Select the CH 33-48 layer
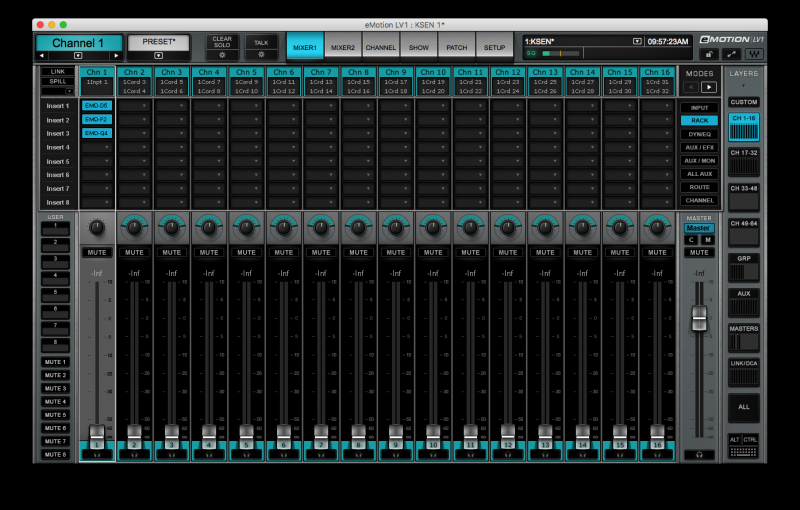Image resolution: width=800 pixels, height=510 pixels. tap(744, 197)
